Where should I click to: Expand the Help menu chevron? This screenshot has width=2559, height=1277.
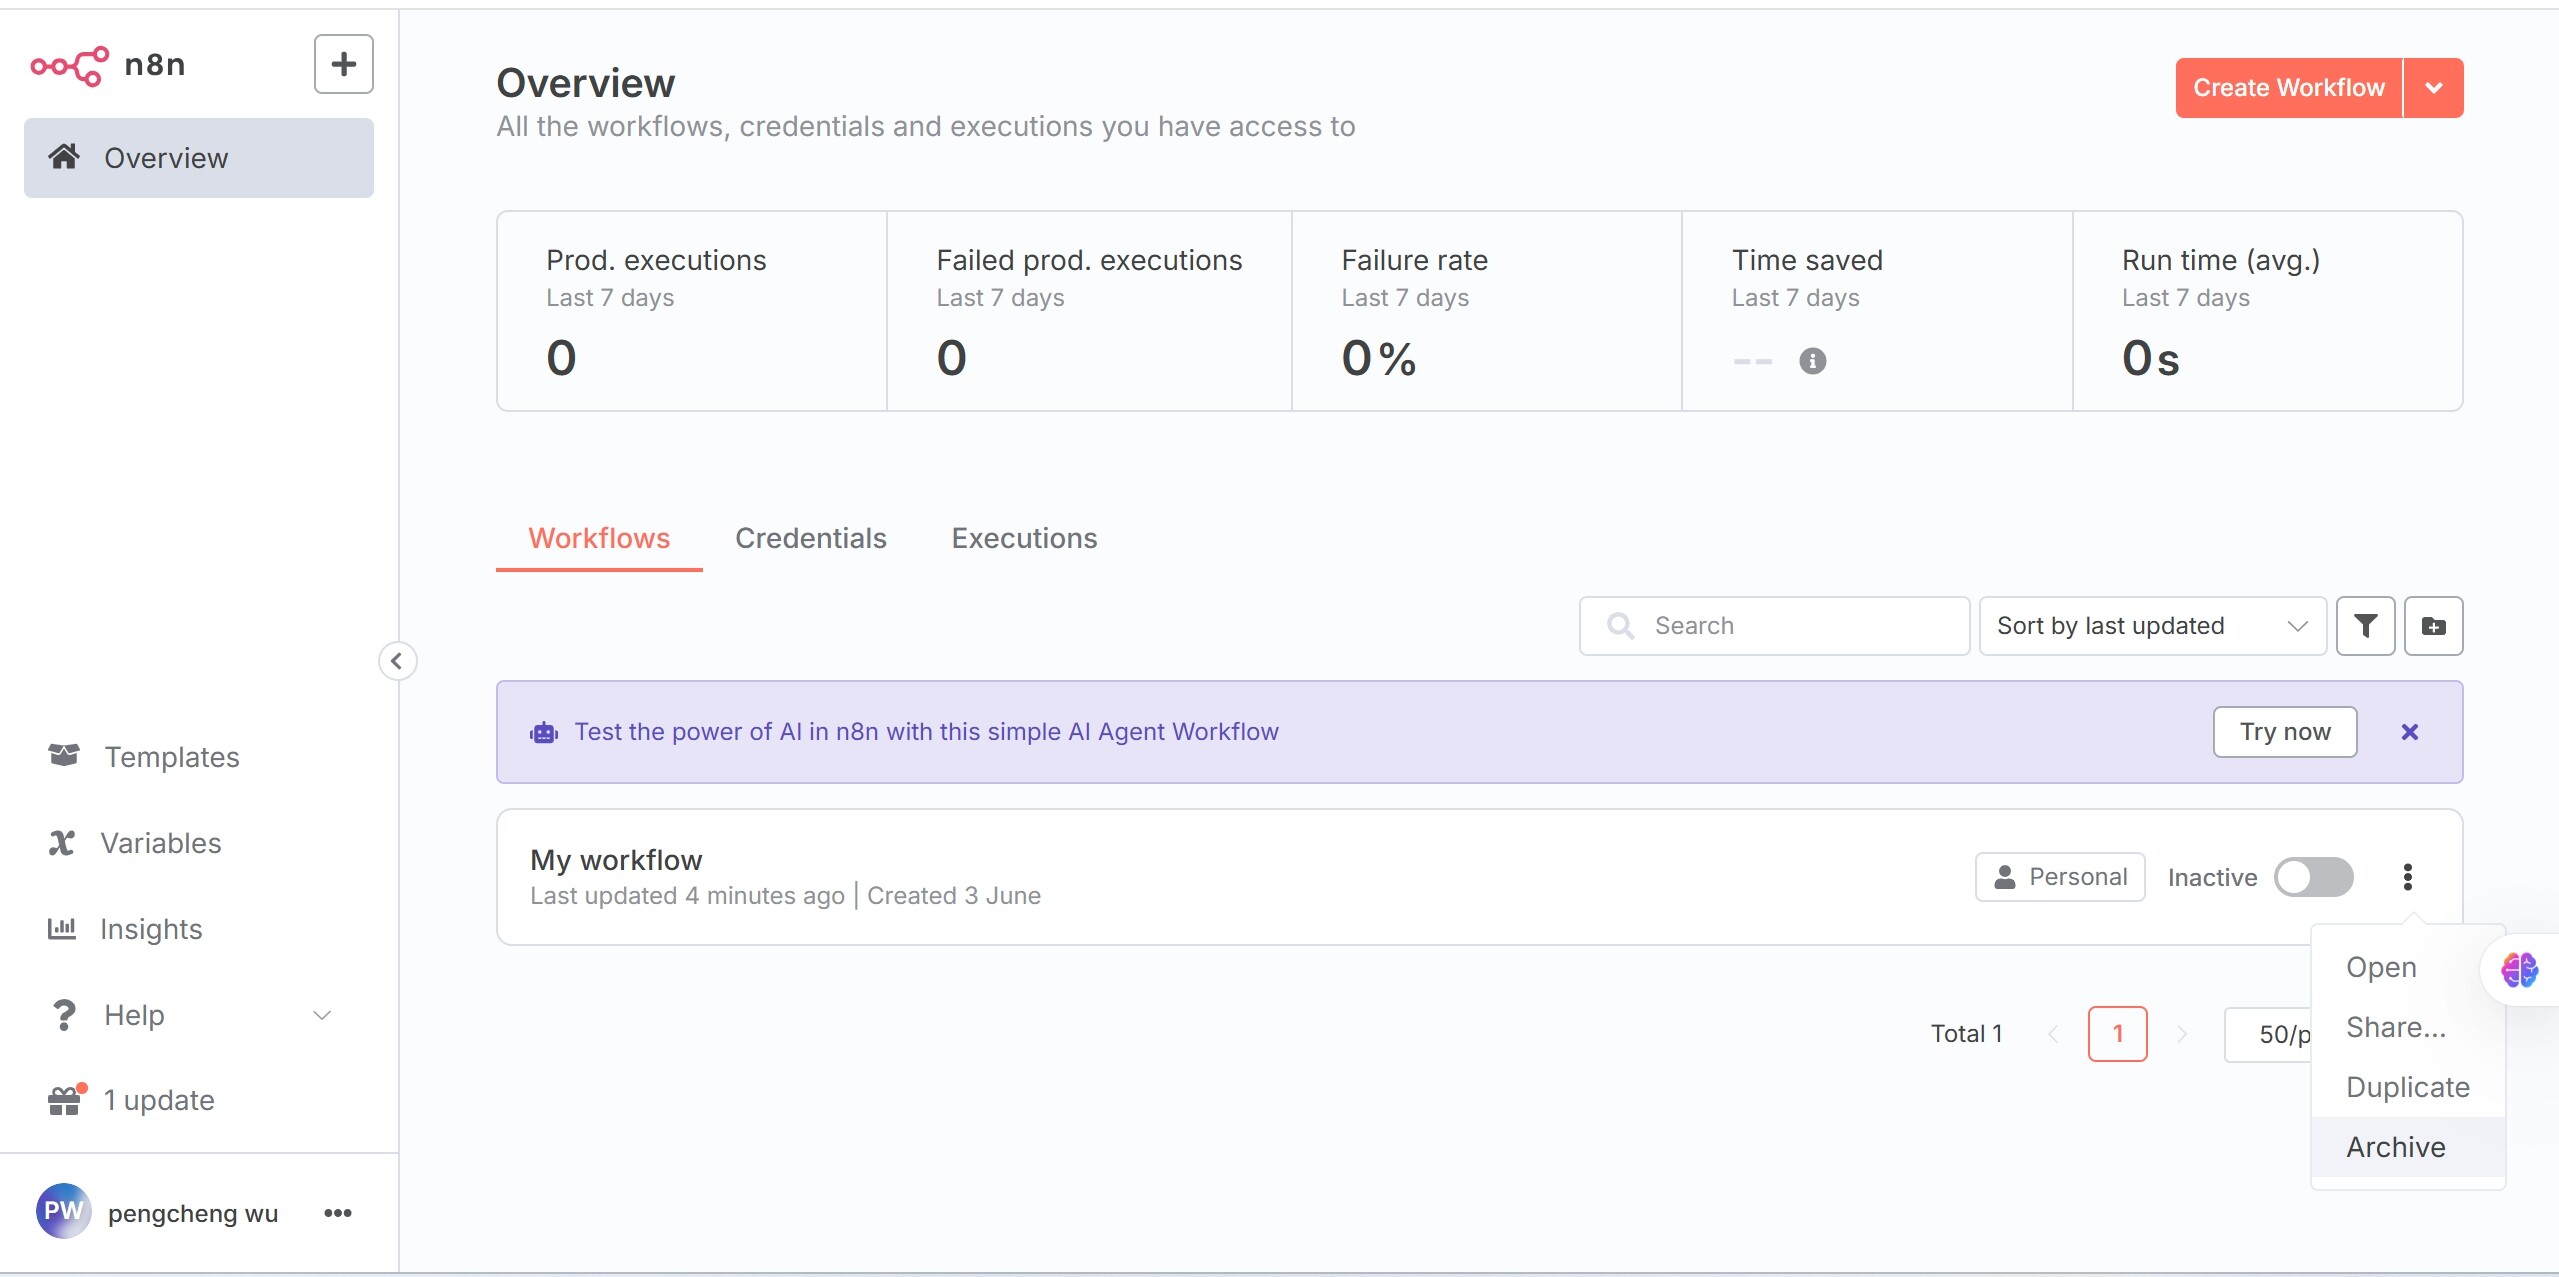tap(322, 1015)
